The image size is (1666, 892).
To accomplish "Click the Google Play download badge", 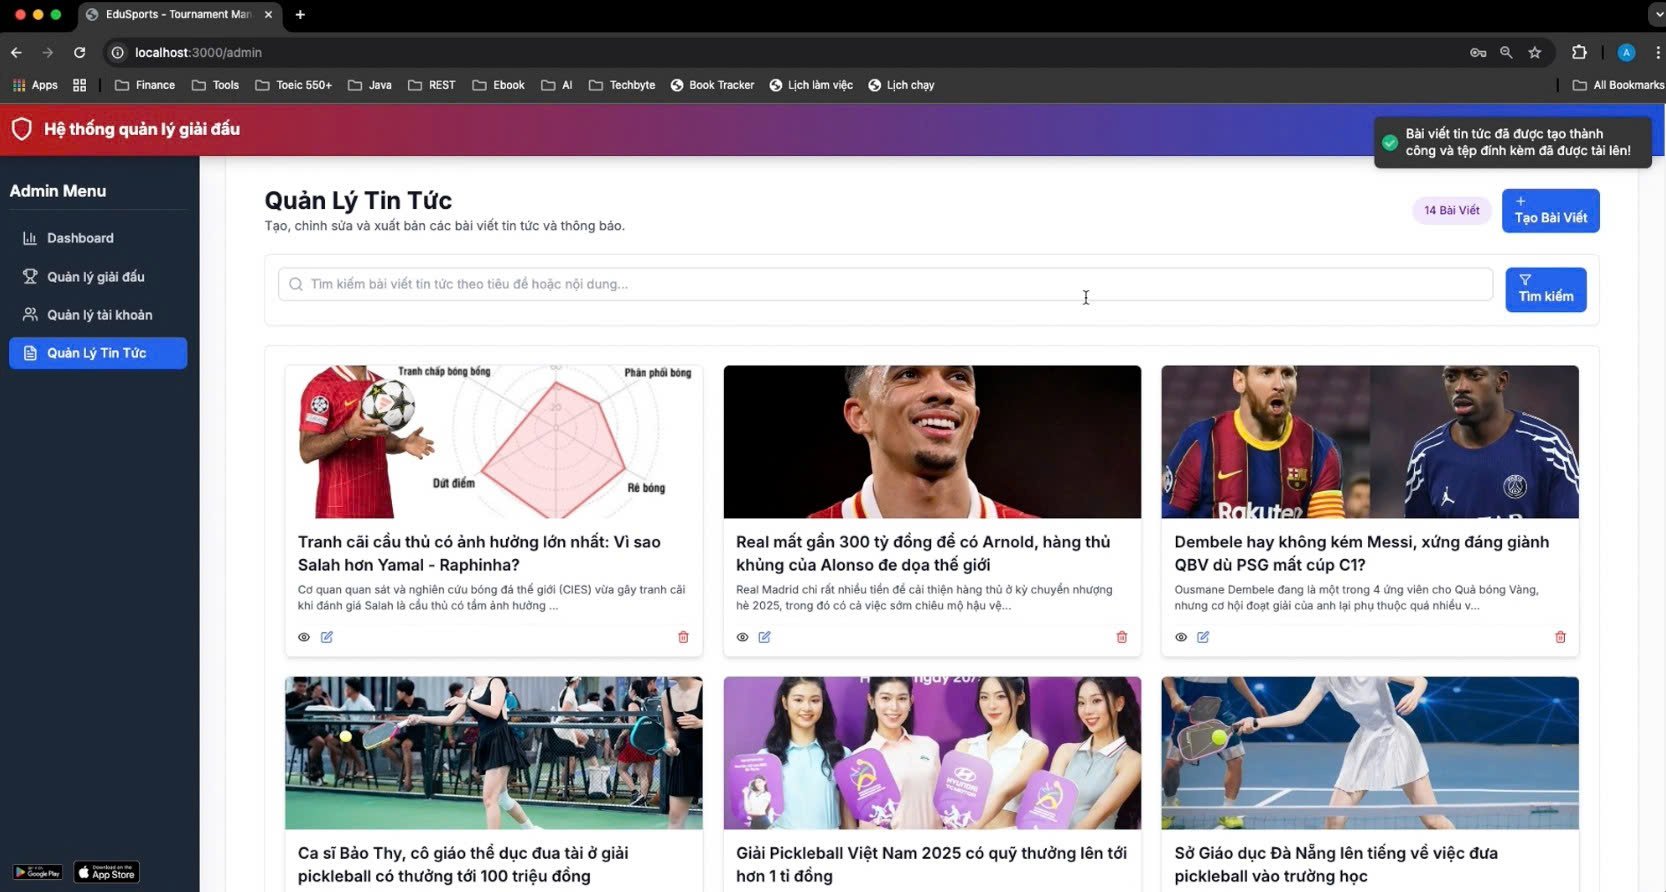I will (37, 873).
